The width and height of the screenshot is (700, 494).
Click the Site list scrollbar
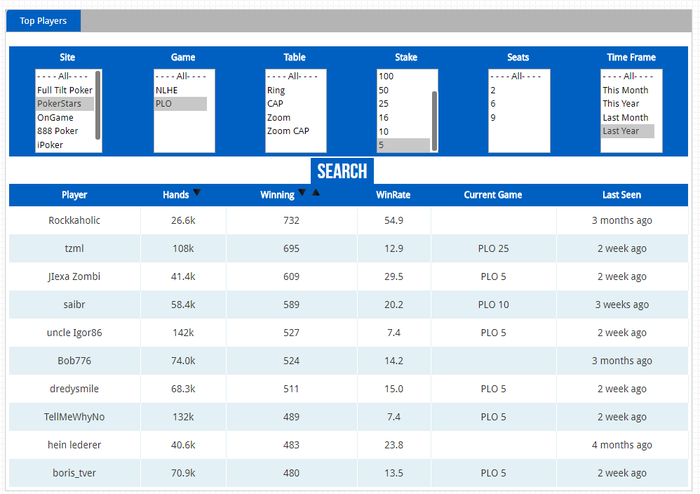98,105
